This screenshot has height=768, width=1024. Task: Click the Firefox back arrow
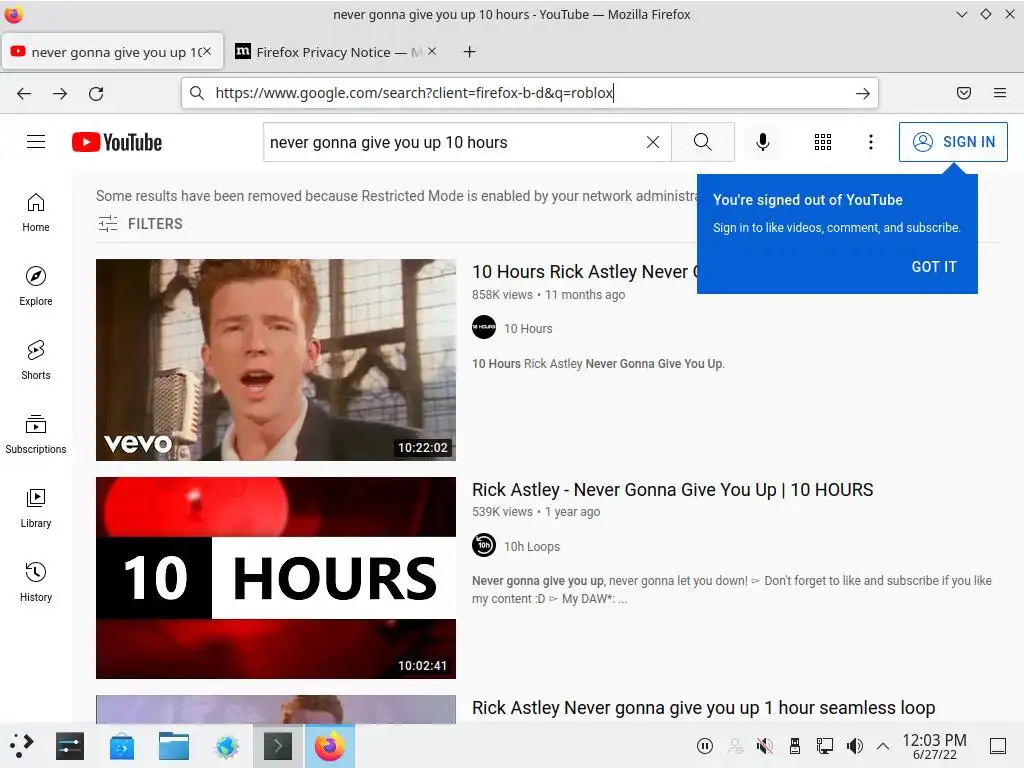tap(24, 93)
